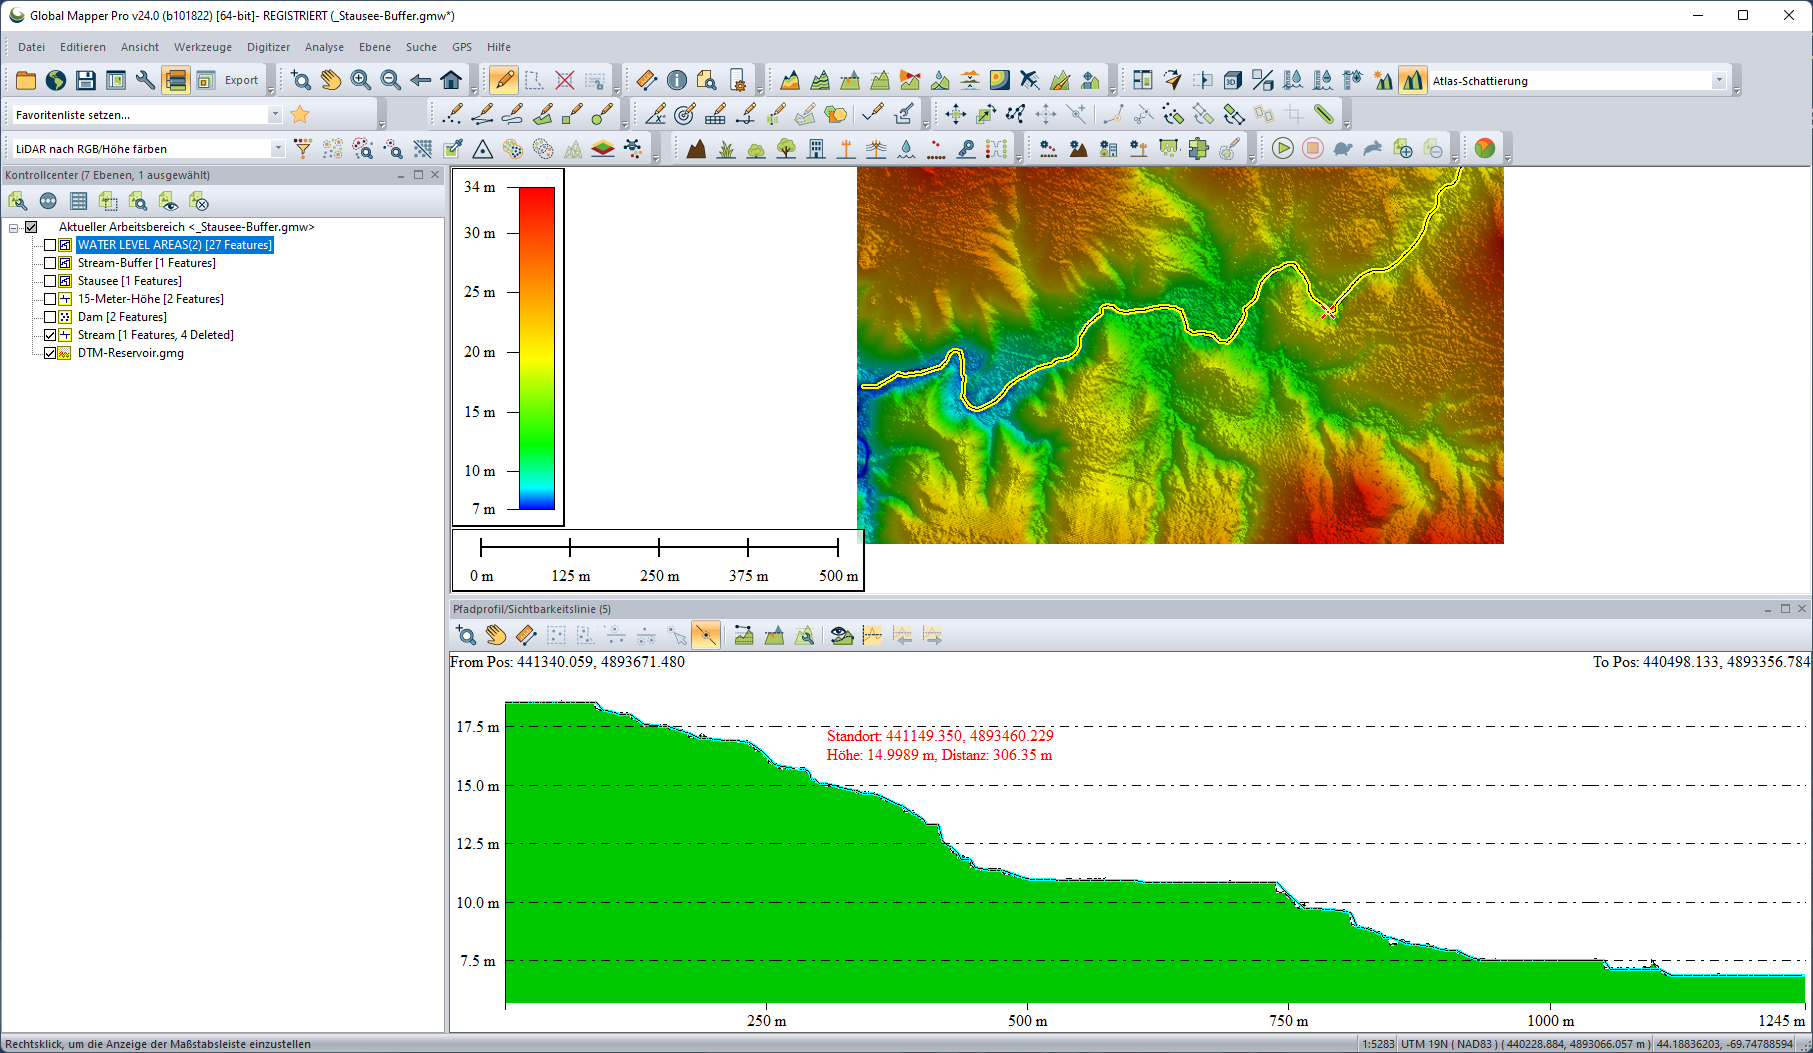Click the Zoom Out magnifier icon
This screenshot has height=1053, width=1813.
click(x=391, y=80)
